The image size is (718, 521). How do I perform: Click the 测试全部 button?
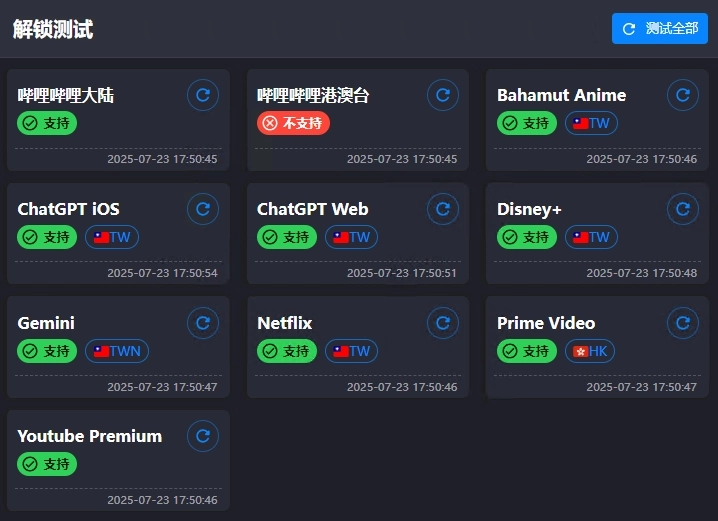[x=660, y=28]
